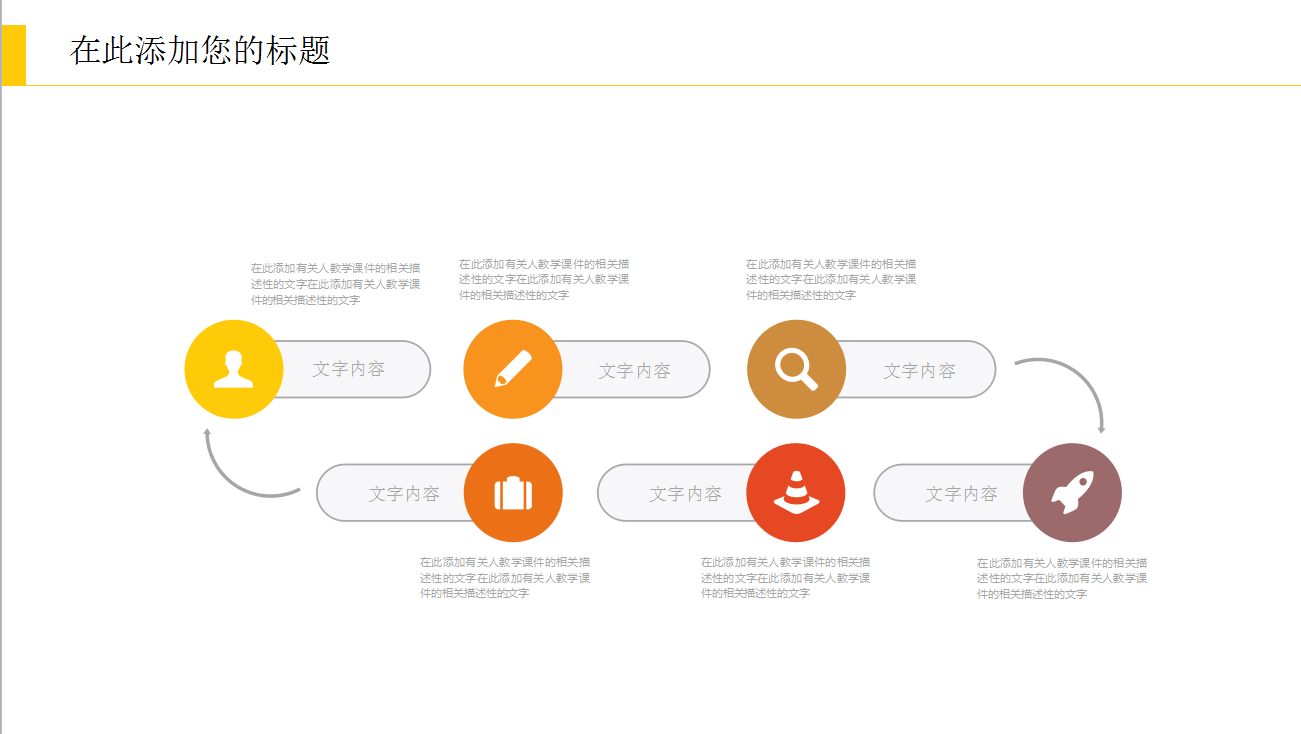The width and height of the screenshot is (1301, 734).
Task: Click description paragraph above the user icon
Action: click(336, 284)
